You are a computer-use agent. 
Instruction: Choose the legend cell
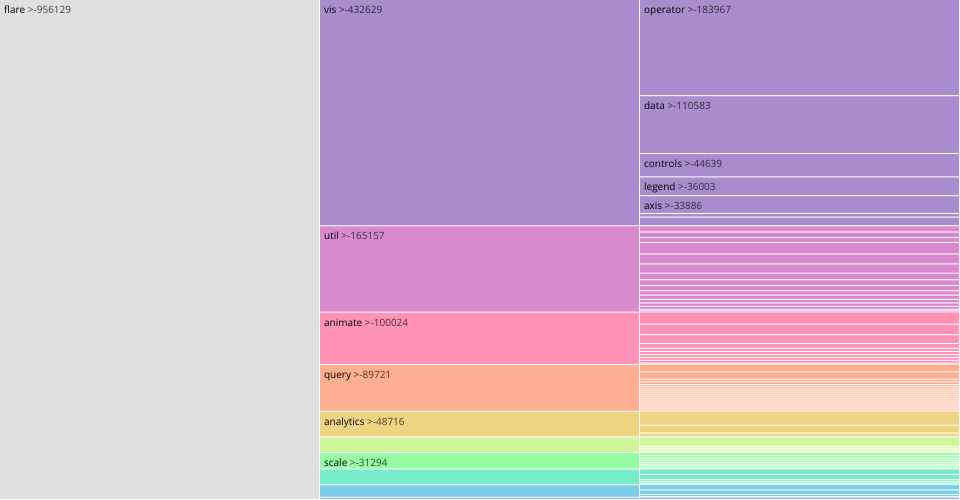[x=799, y=186]
